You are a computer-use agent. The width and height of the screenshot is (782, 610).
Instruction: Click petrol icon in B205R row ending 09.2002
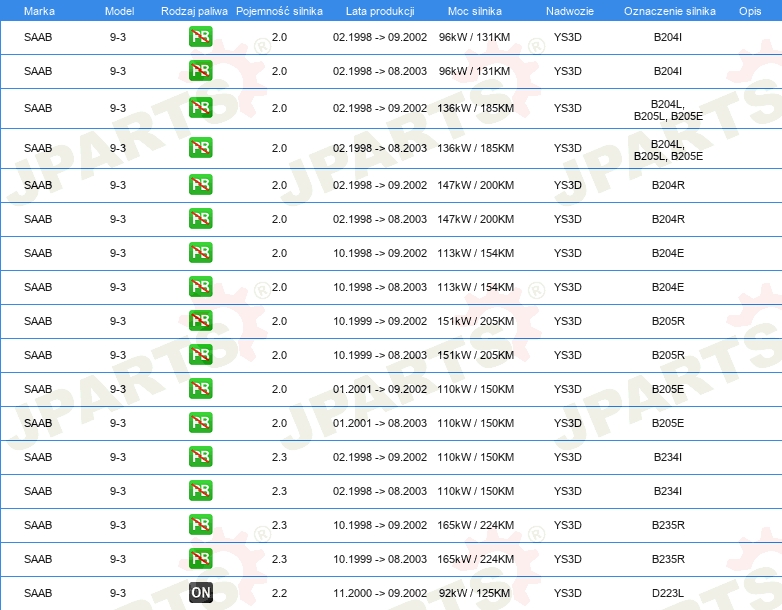pos(200,321)
